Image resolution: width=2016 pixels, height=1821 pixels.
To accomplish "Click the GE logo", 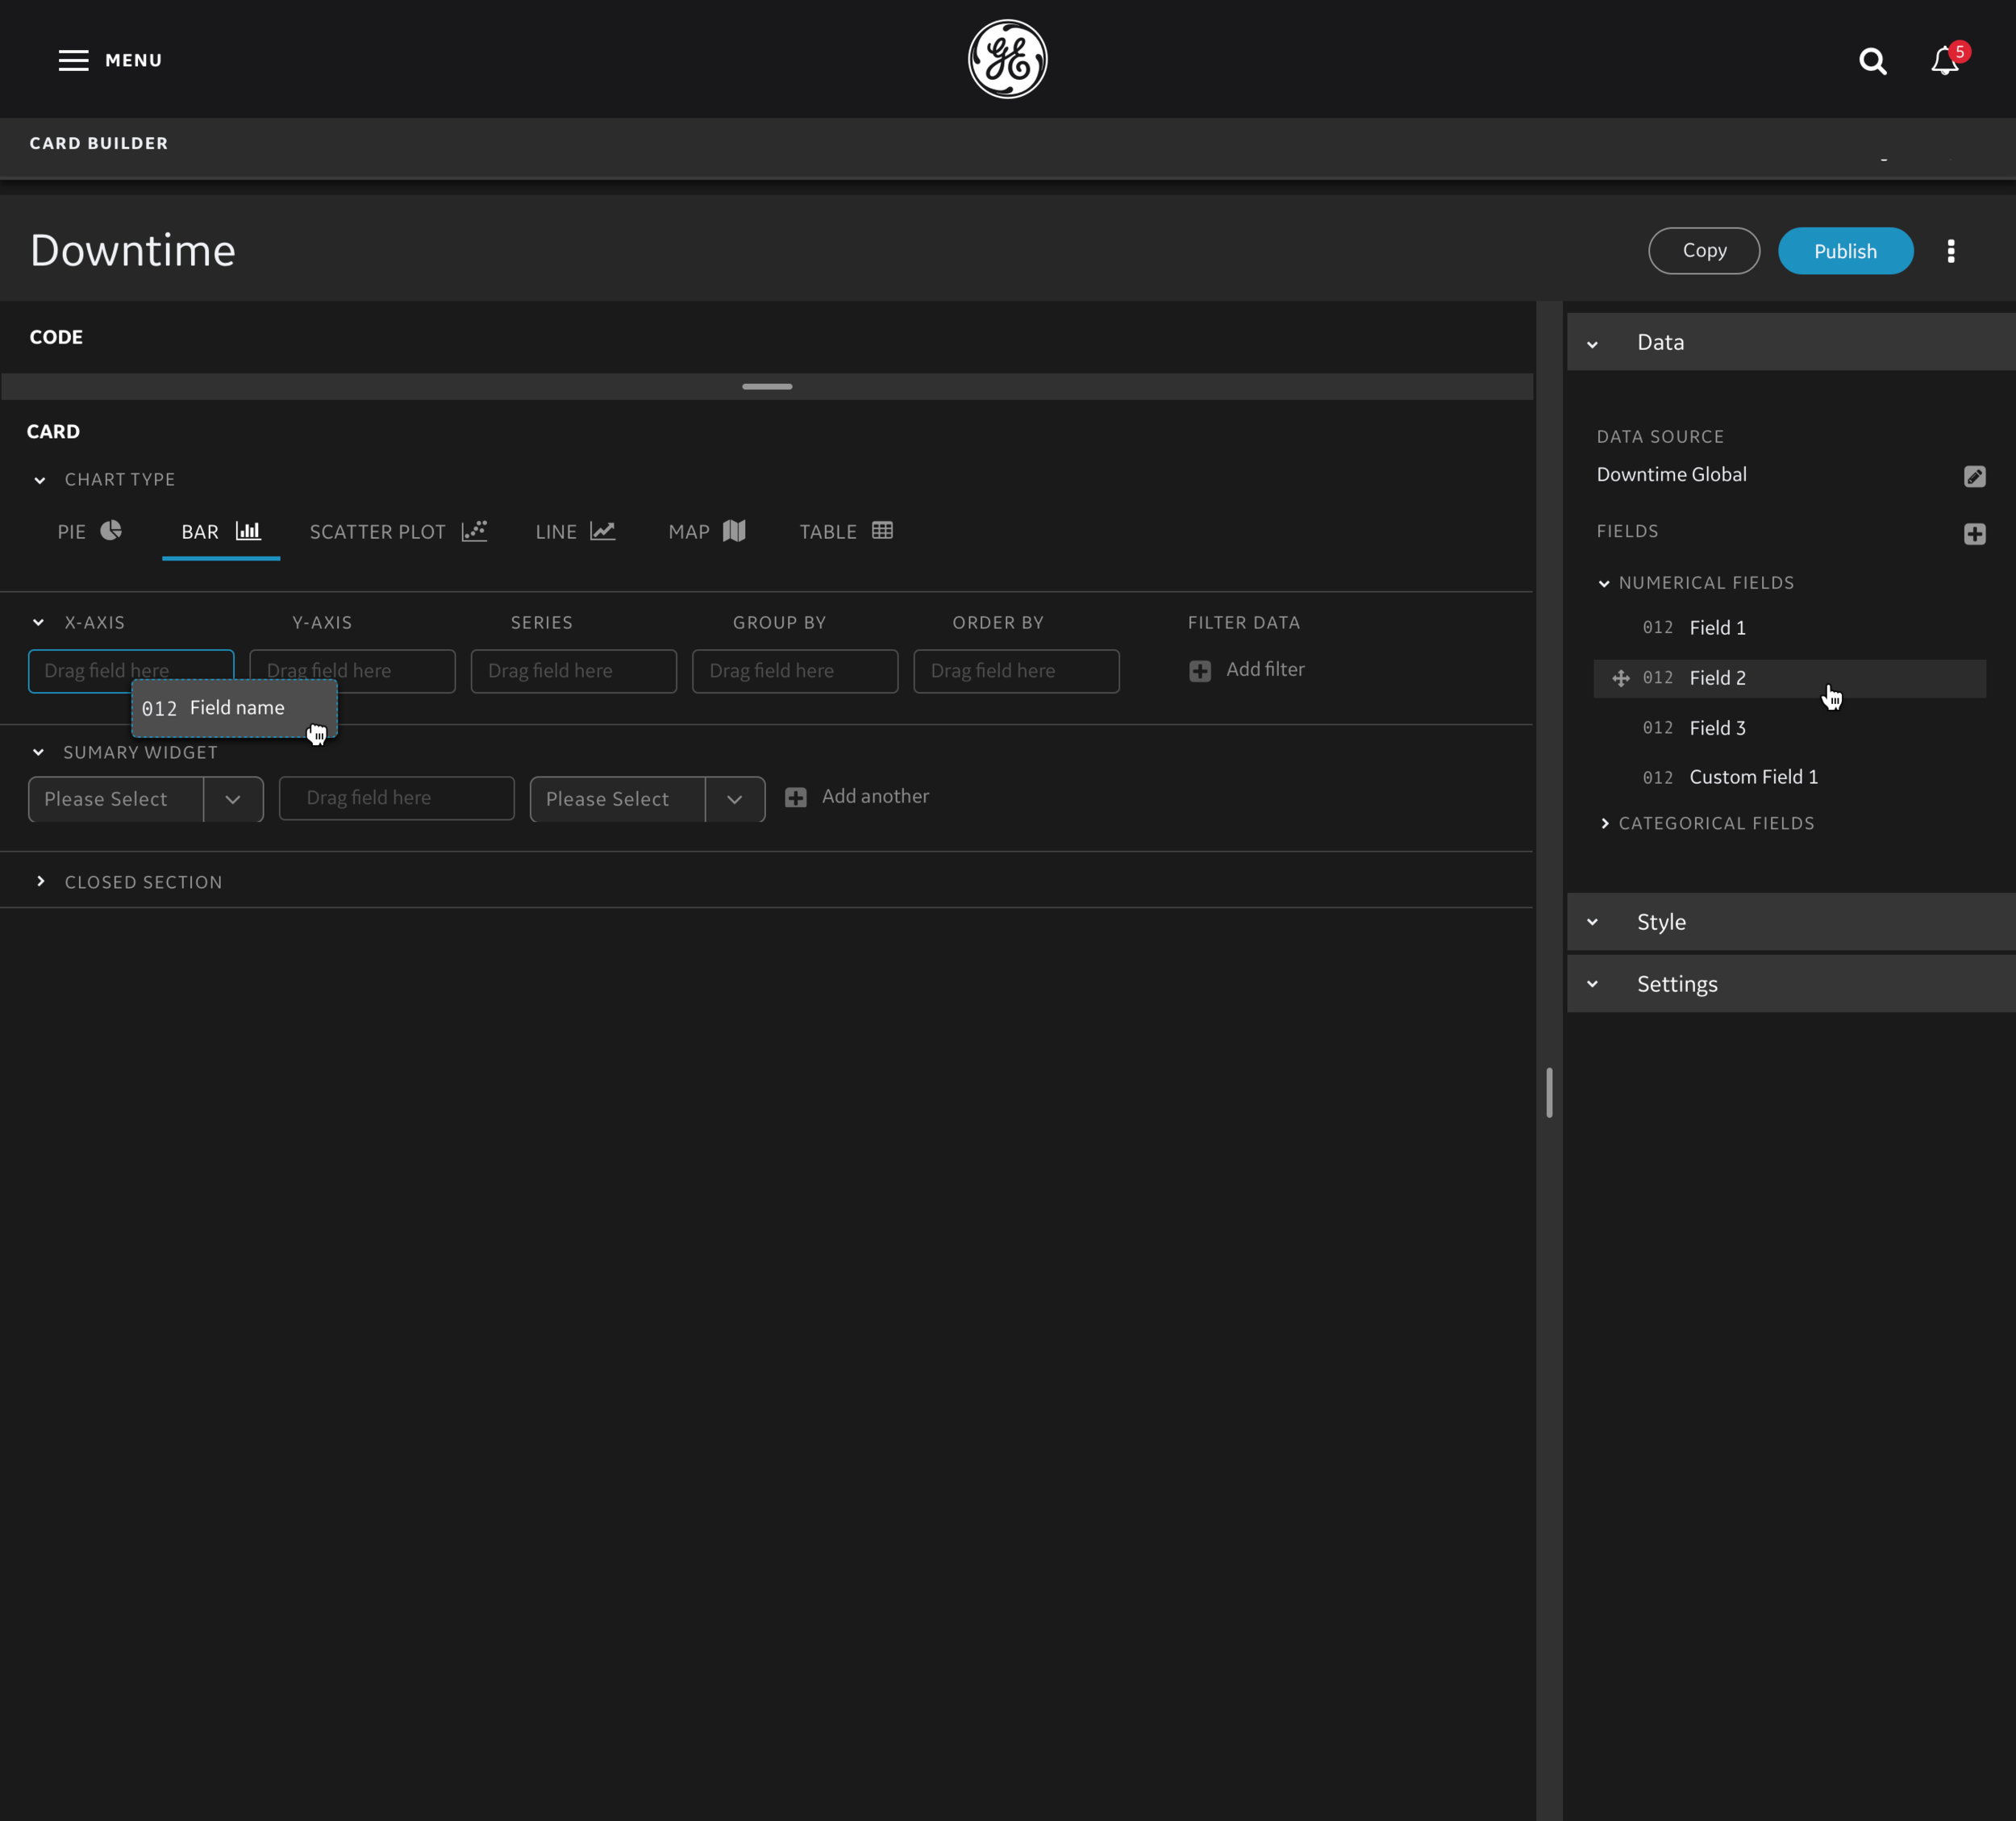I will pyautogui.click(x=1007, y=59).
